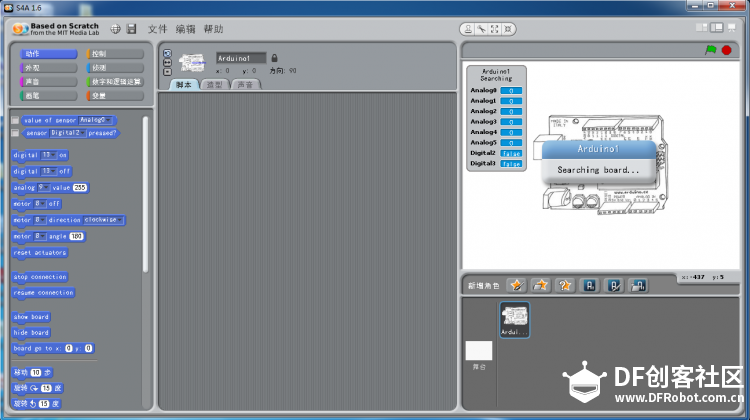Select the 外观 looks block category
Image resolution: width=750 pixels, height=420 pixels.
click(x=48, y=67)
